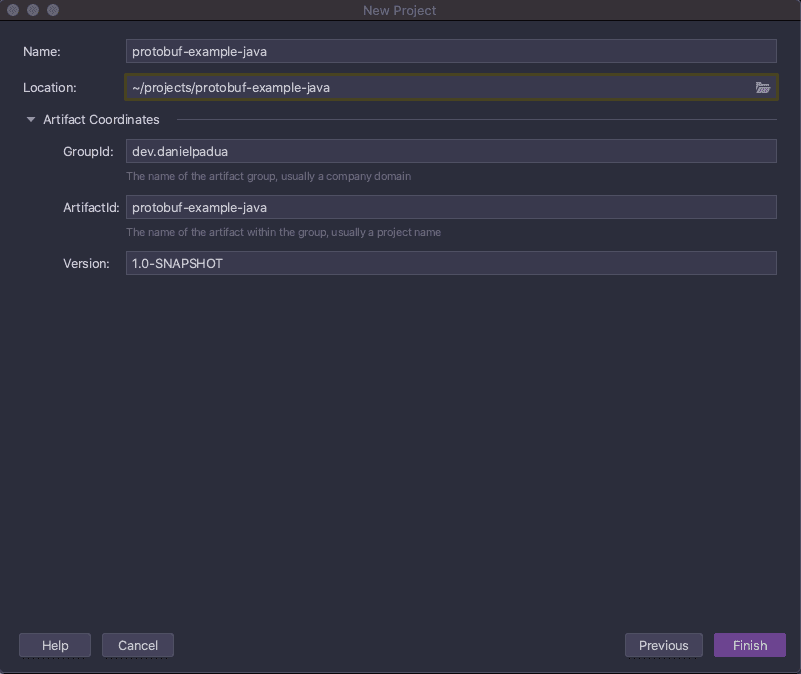The height and width of the screenshot is (674, 801).
Task: Click Previous to go back a step
Action: (663, 645)
